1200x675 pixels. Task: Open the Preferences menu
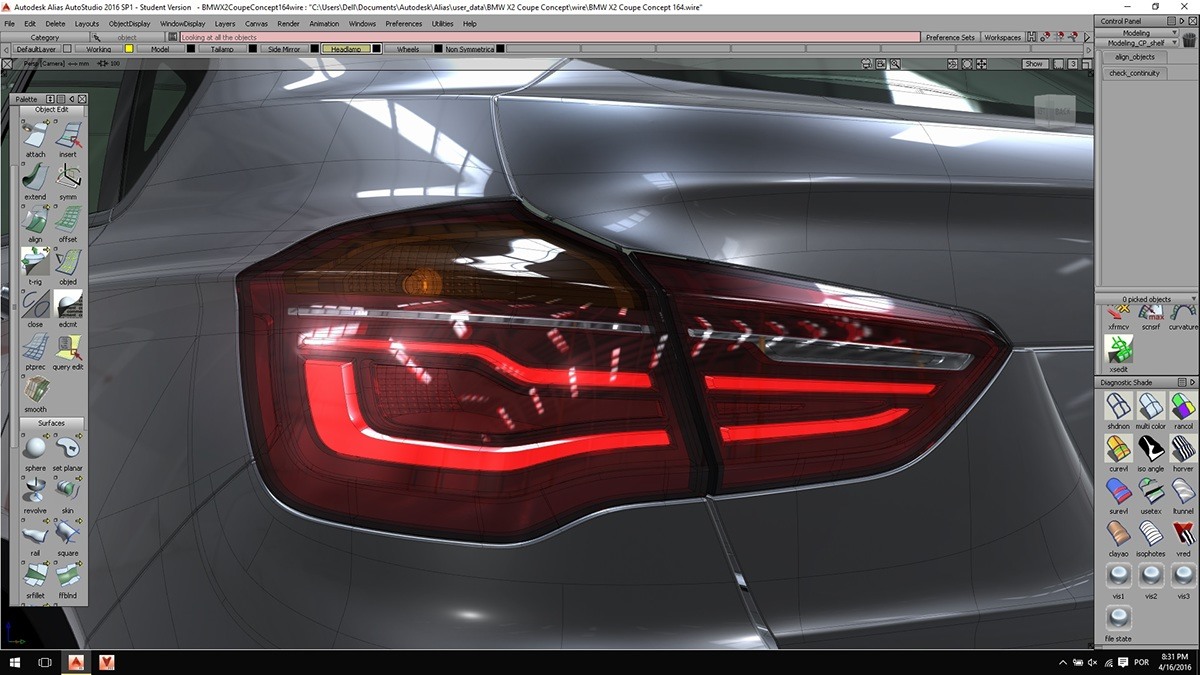(403, 23)
